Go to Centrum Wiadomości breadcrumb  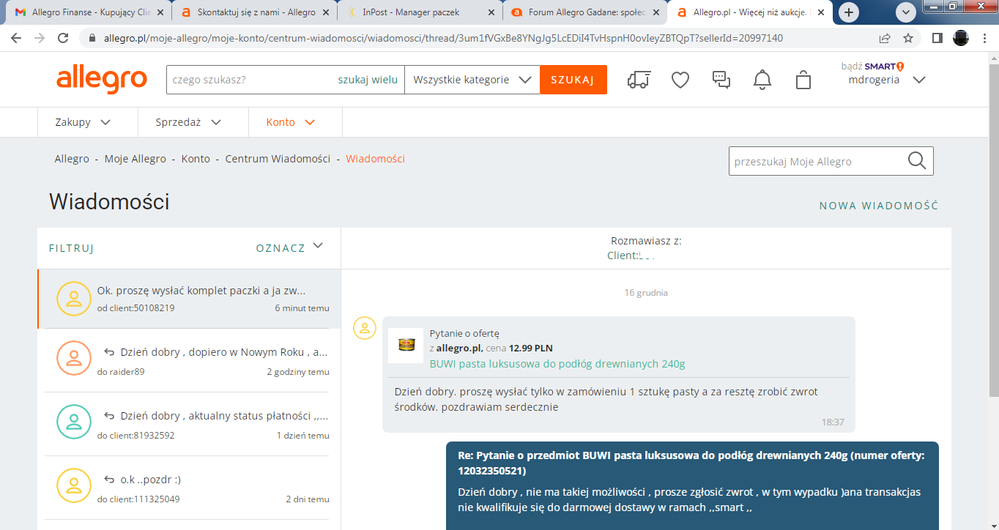pyautogui.click(x=278, y=159)
